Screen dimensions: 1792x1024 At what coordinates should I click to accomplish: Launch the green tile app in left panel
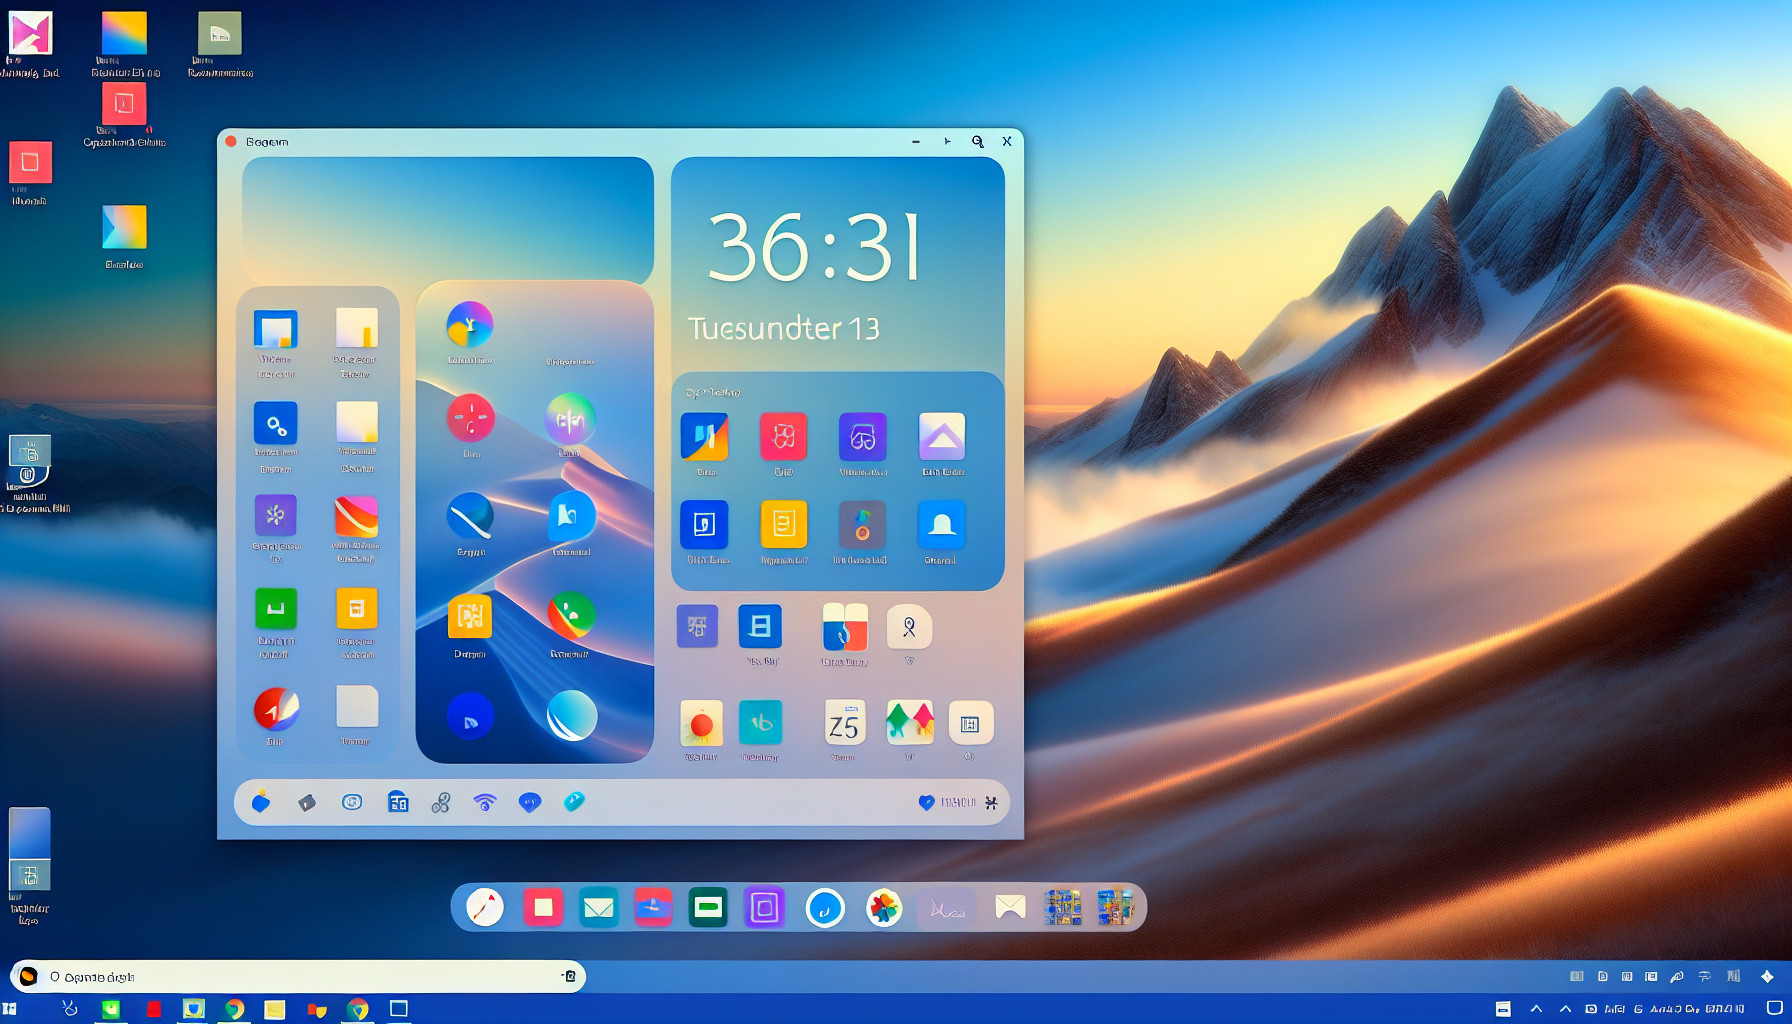(x=276, y=608)
